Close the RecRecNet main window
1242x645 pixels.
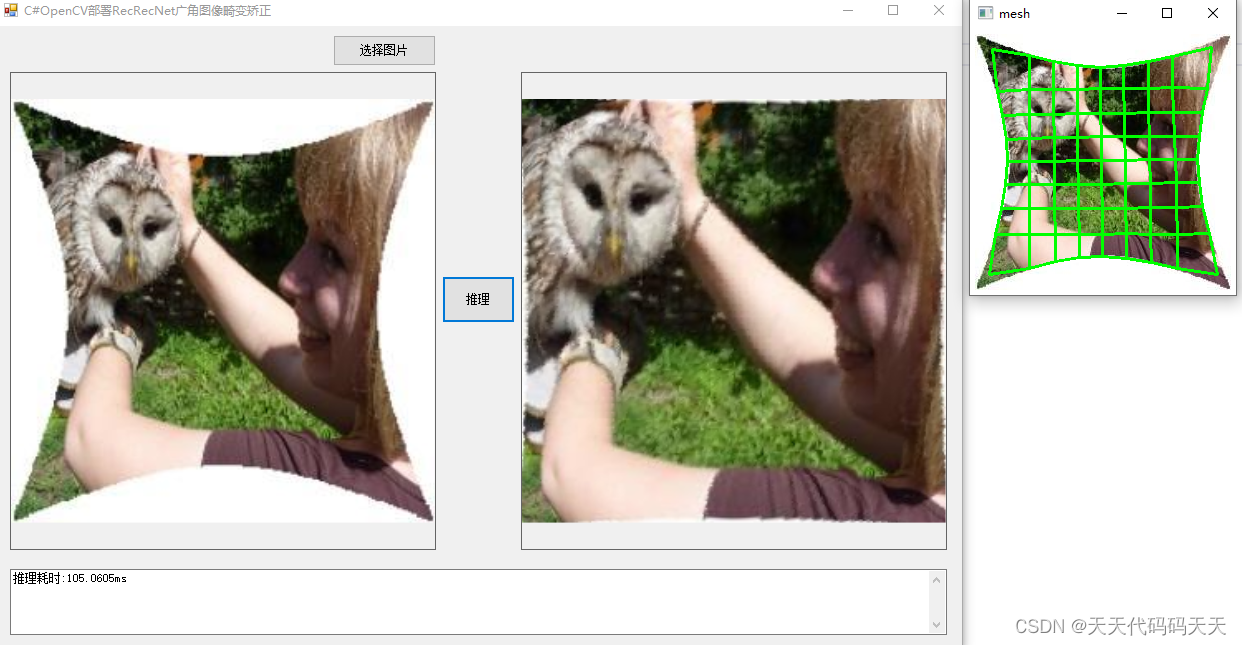939,10
